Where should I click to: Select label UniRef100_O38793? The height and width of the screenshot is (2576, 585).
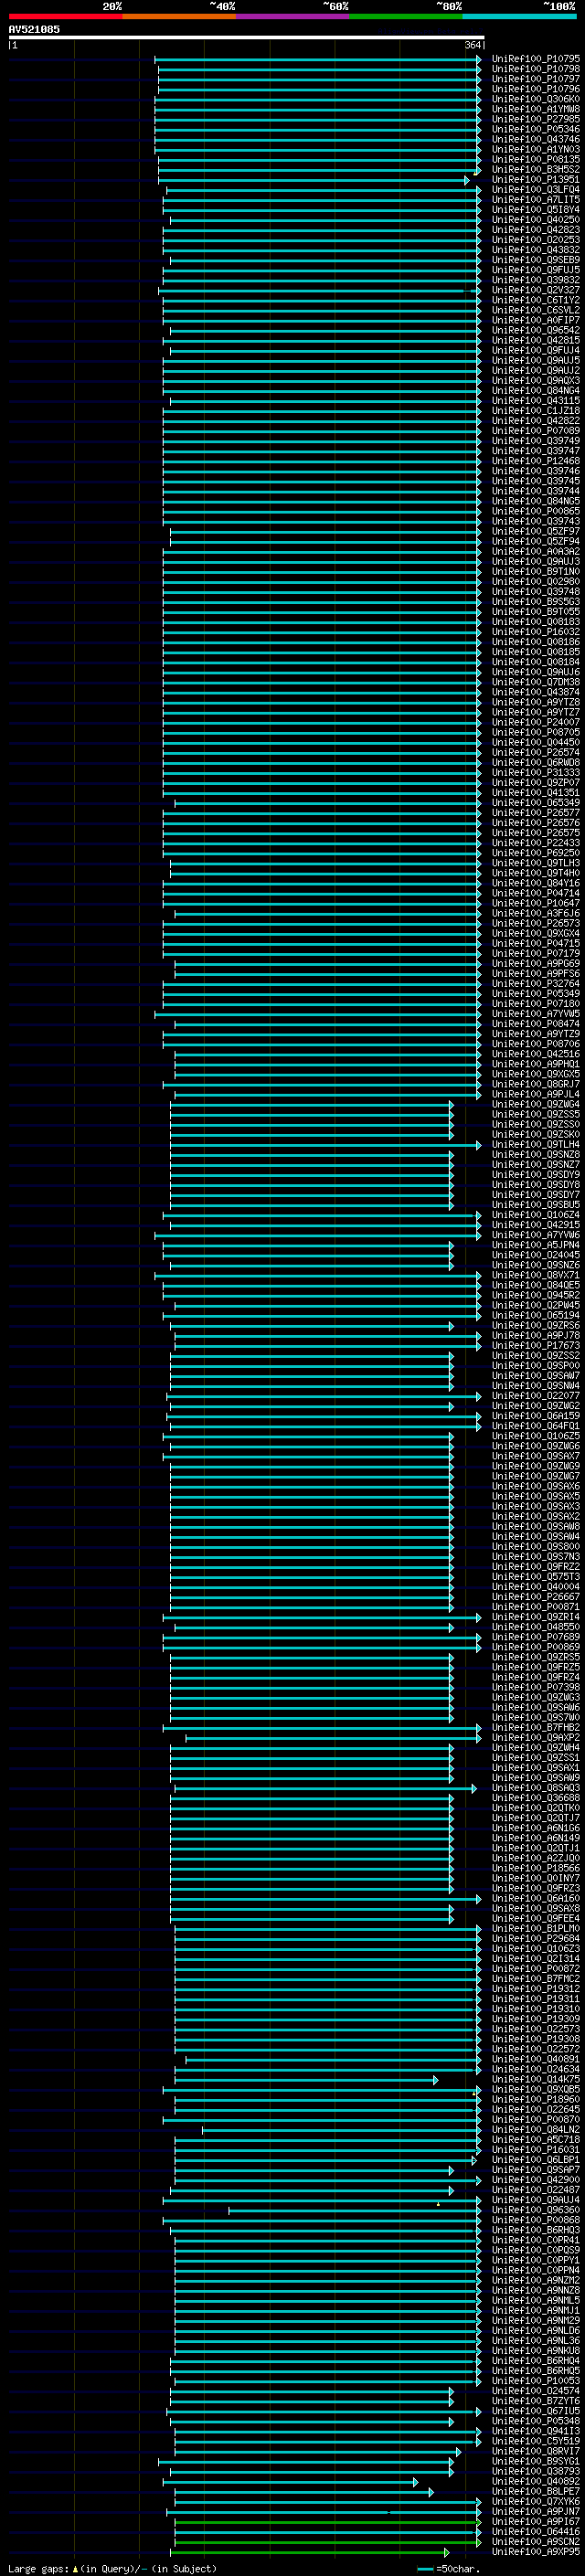pos(535,2470)
